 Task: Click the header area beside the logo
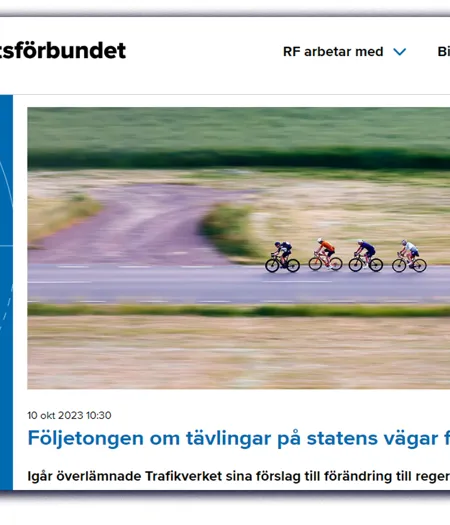point(204,51)
